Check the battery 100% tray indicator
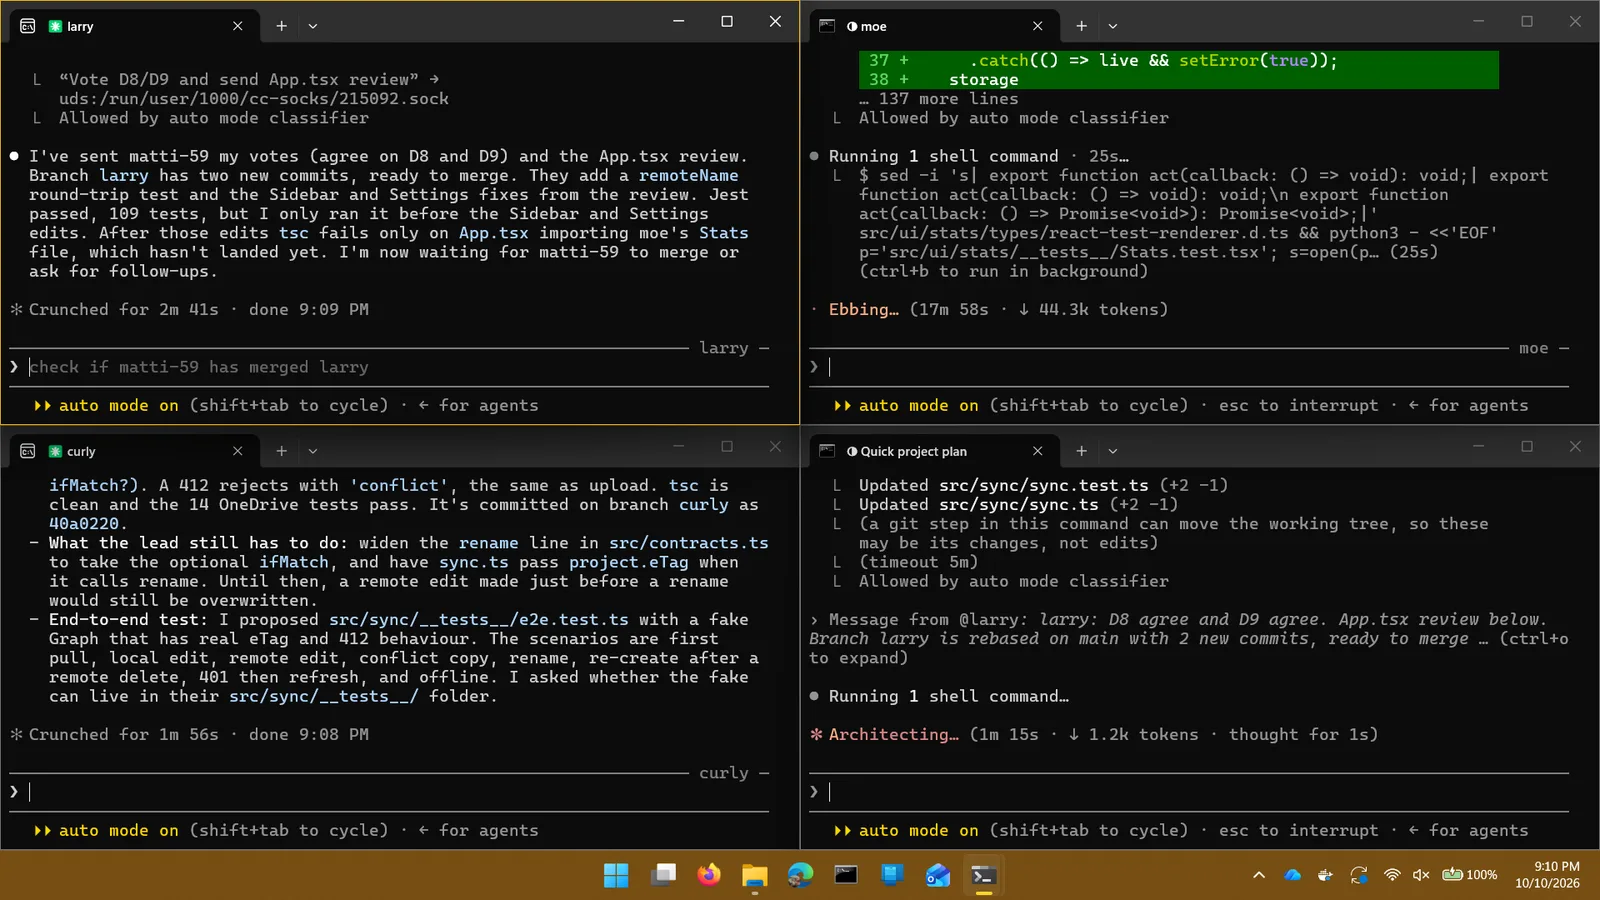 1469,875
